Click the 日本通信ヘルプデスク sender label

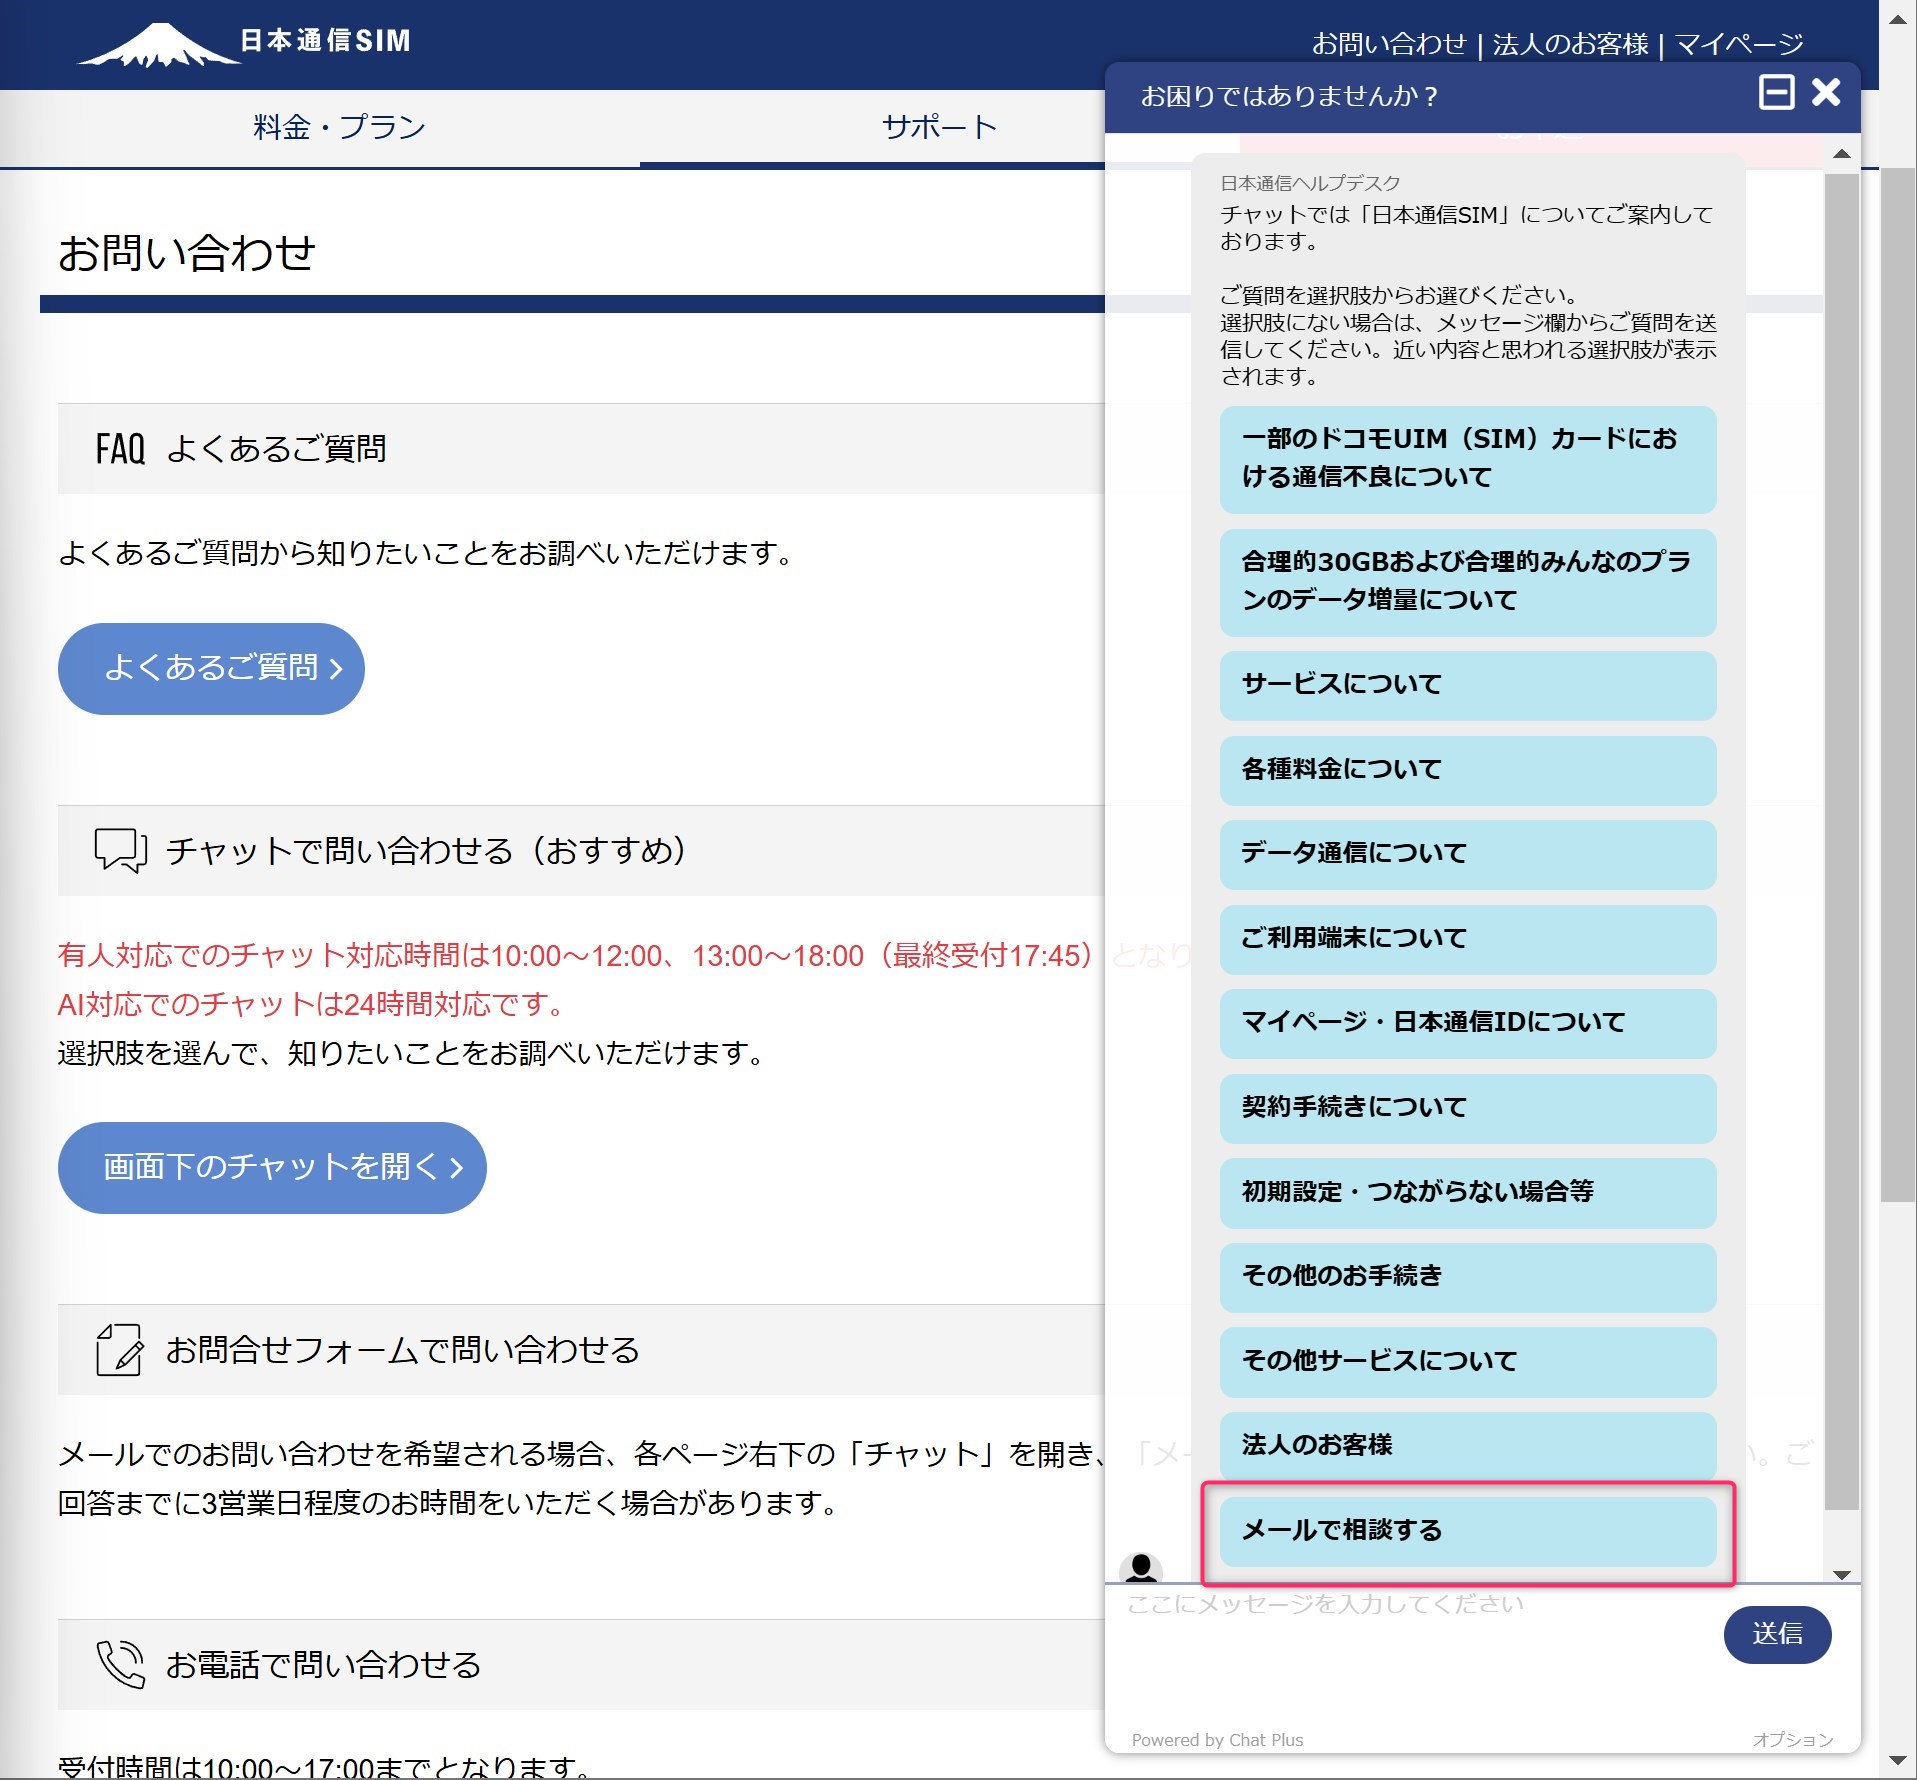pos(1310,183)
